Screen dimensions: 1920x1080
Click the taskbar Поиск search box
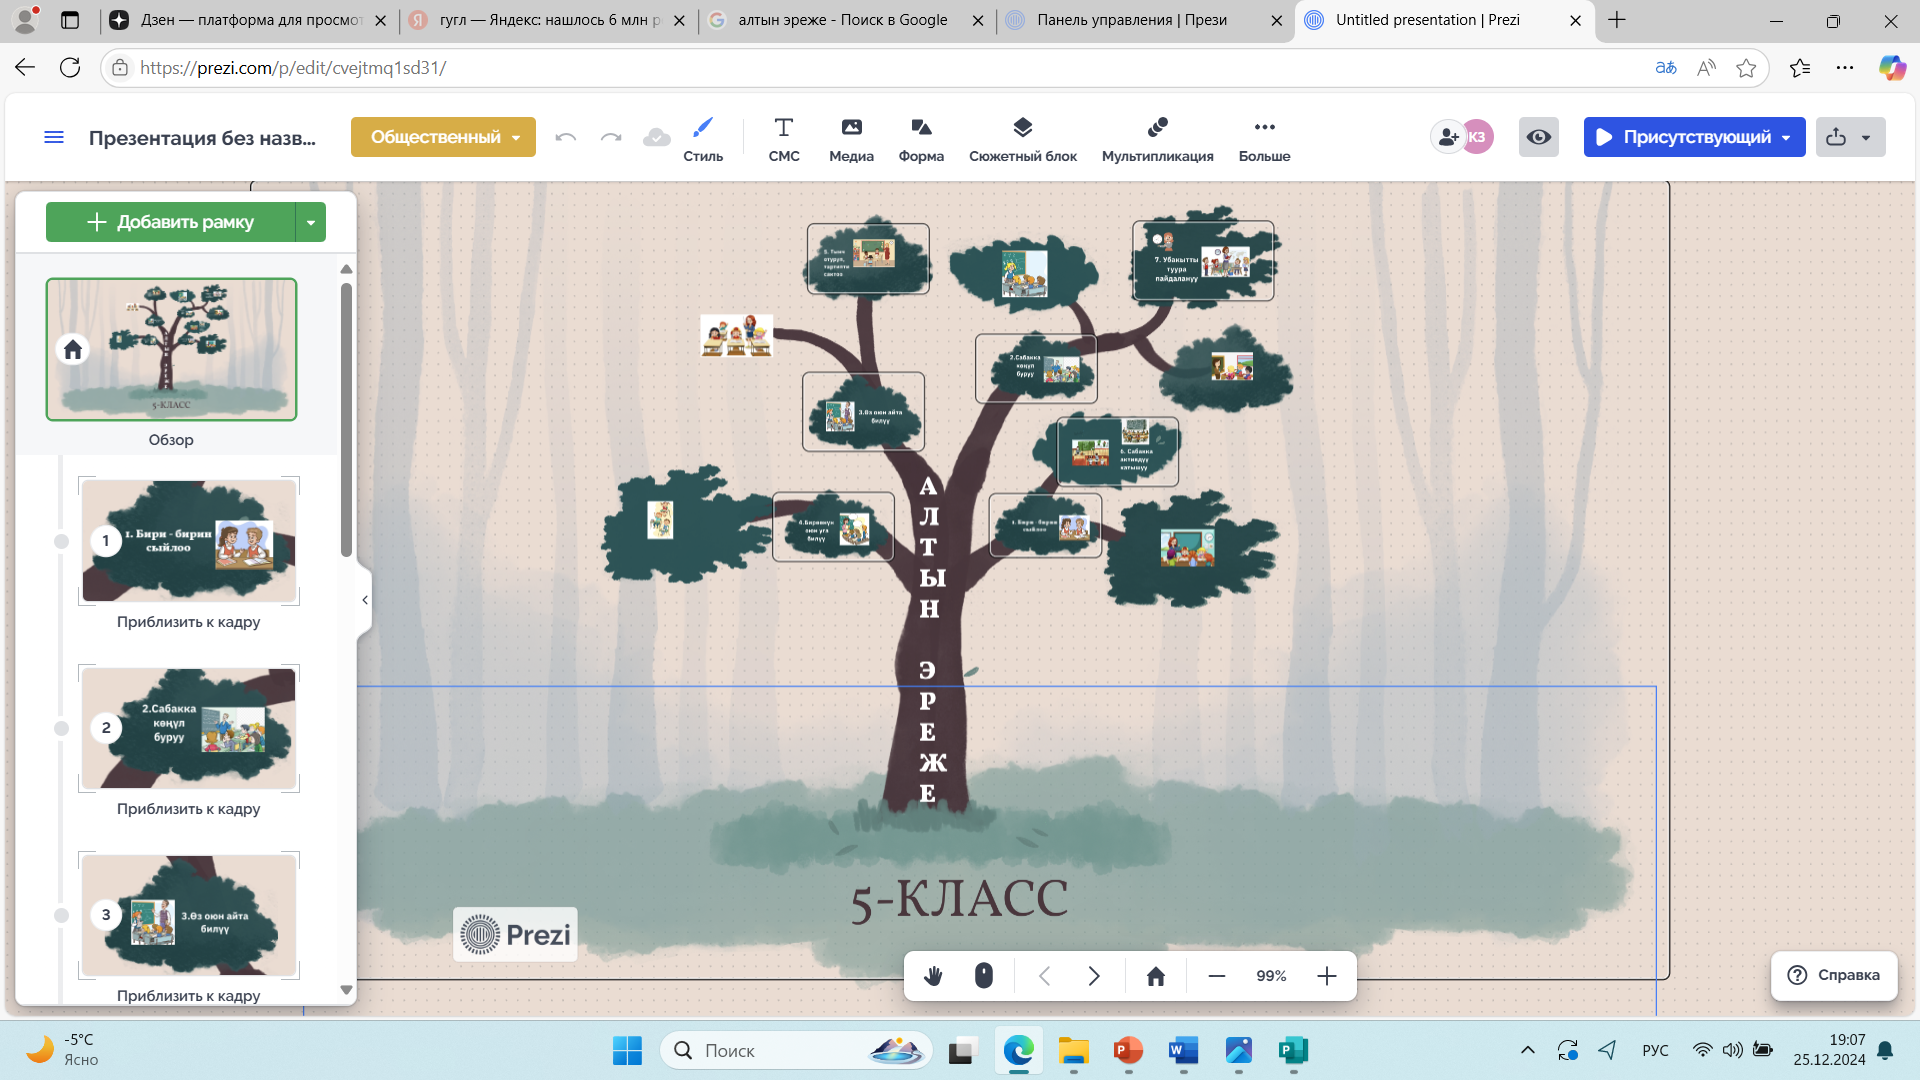pyautogui.click(x=797, y=1050)
